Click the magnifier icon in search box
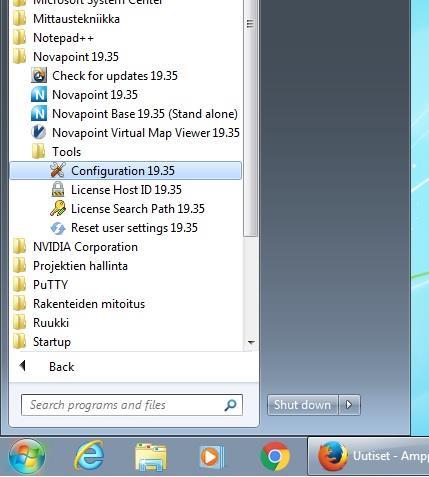The image size is (429, 477). (x=230, y=405)
